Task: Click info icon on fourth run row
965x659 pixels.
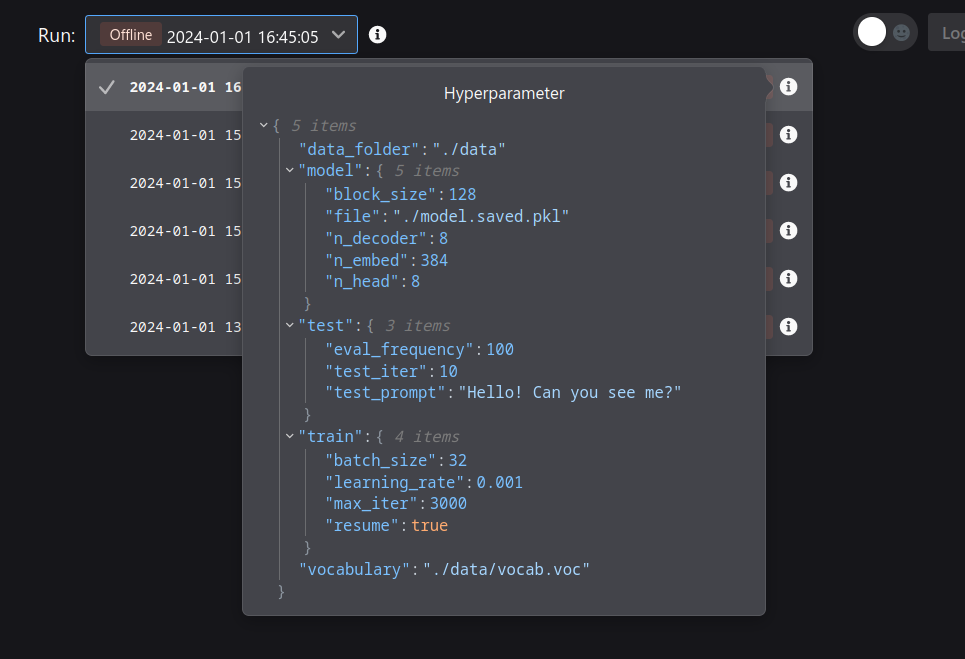Action: (x=788, y=231)
